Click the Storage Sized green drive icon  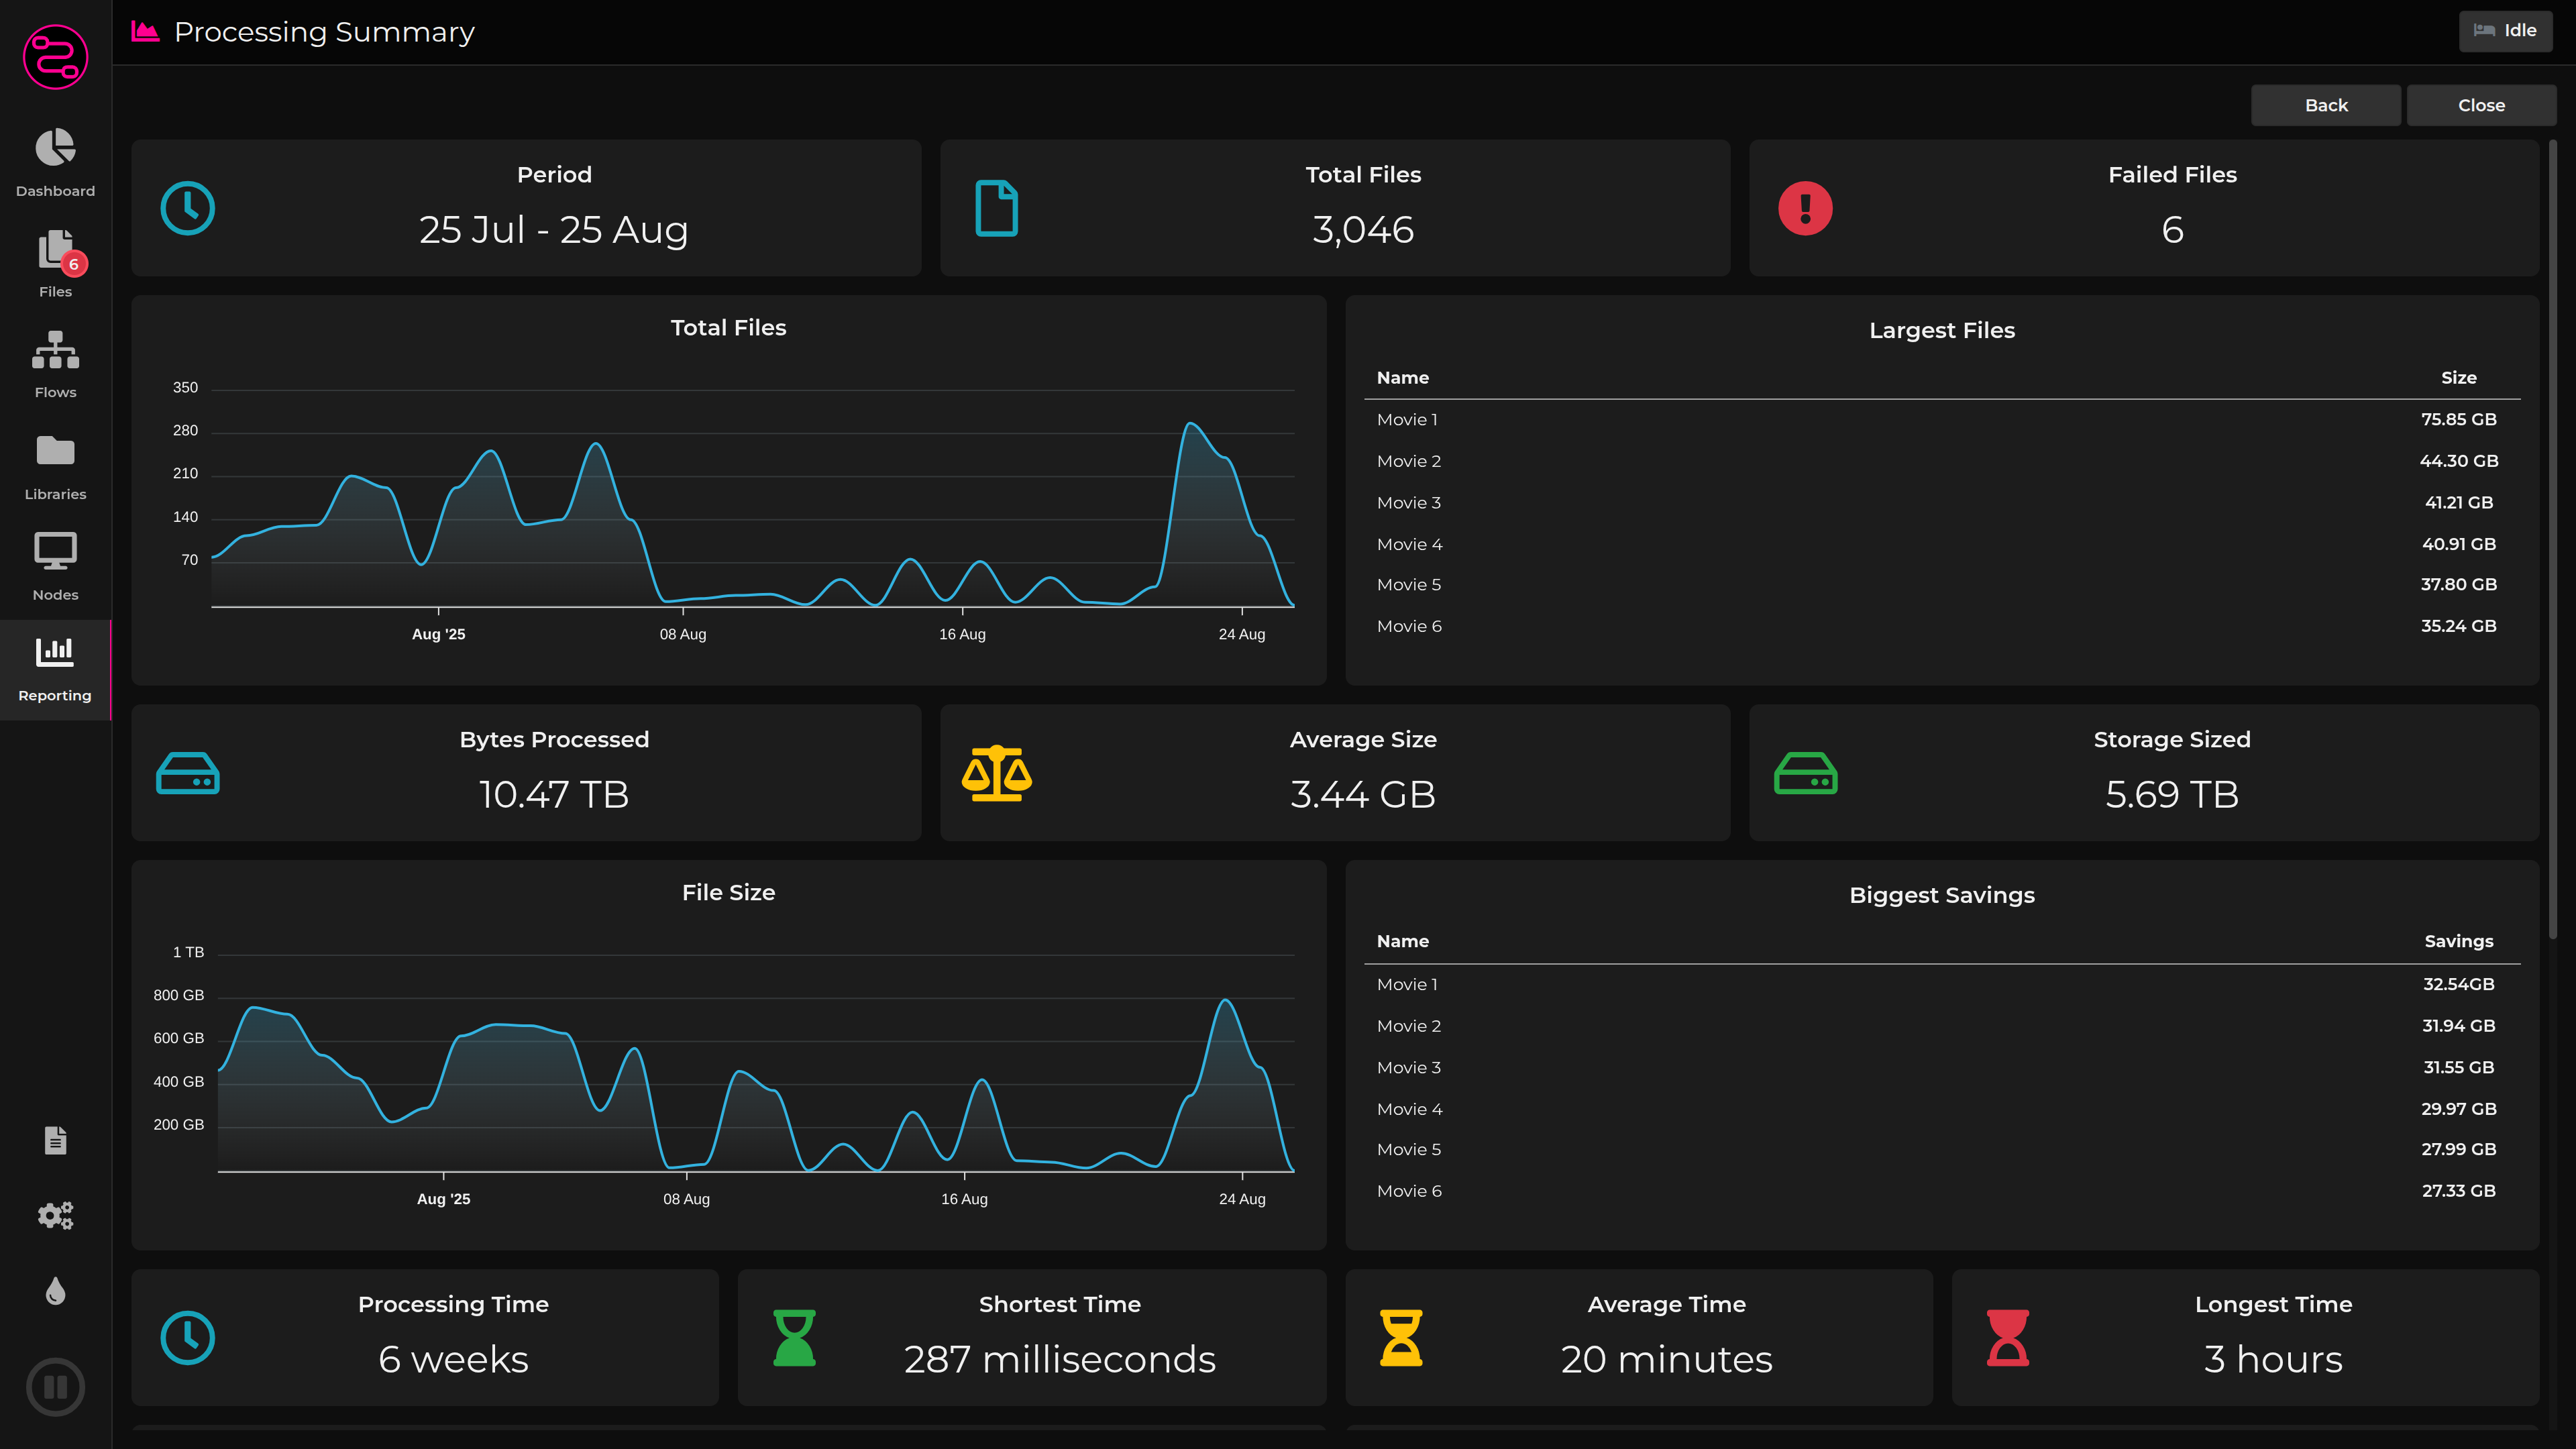tap(1805, 773)
